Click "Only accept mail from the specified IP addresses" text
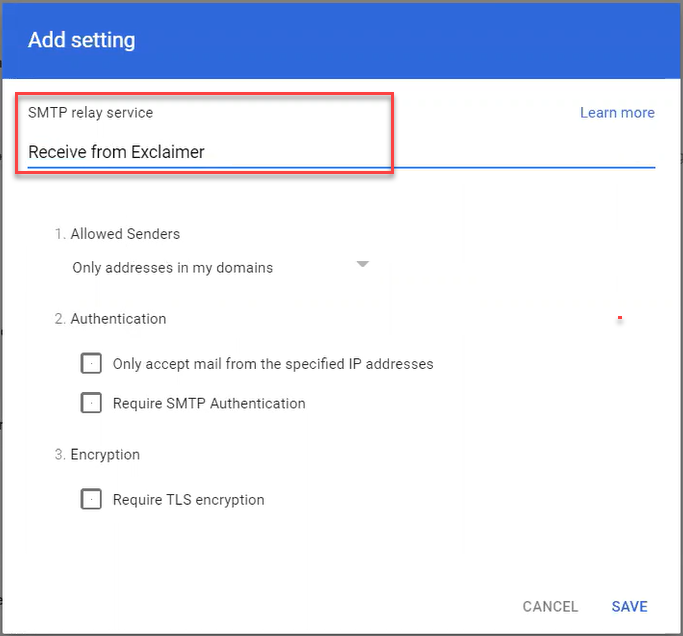This screenshot has width=683, height=636. coord(273,364)
